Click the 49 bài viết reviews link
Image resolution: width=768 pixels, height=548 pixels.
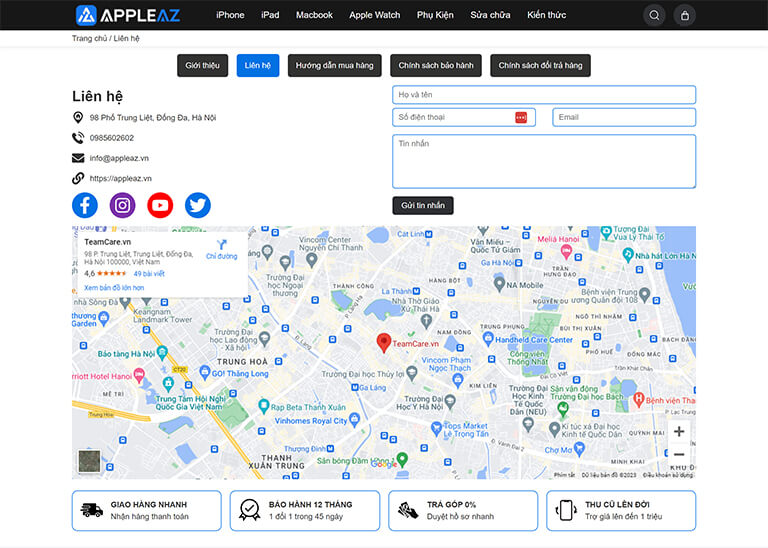coord(149,274)
